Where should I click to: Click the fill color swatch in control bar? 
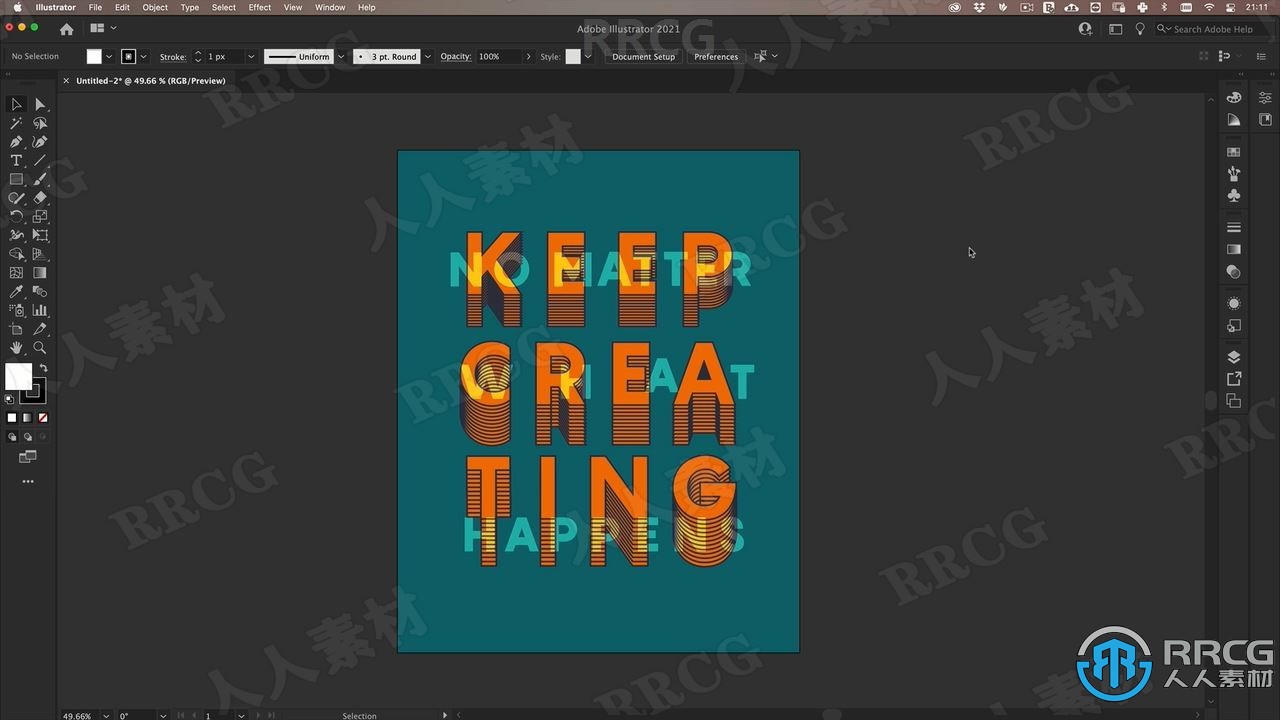click(94, 57)
